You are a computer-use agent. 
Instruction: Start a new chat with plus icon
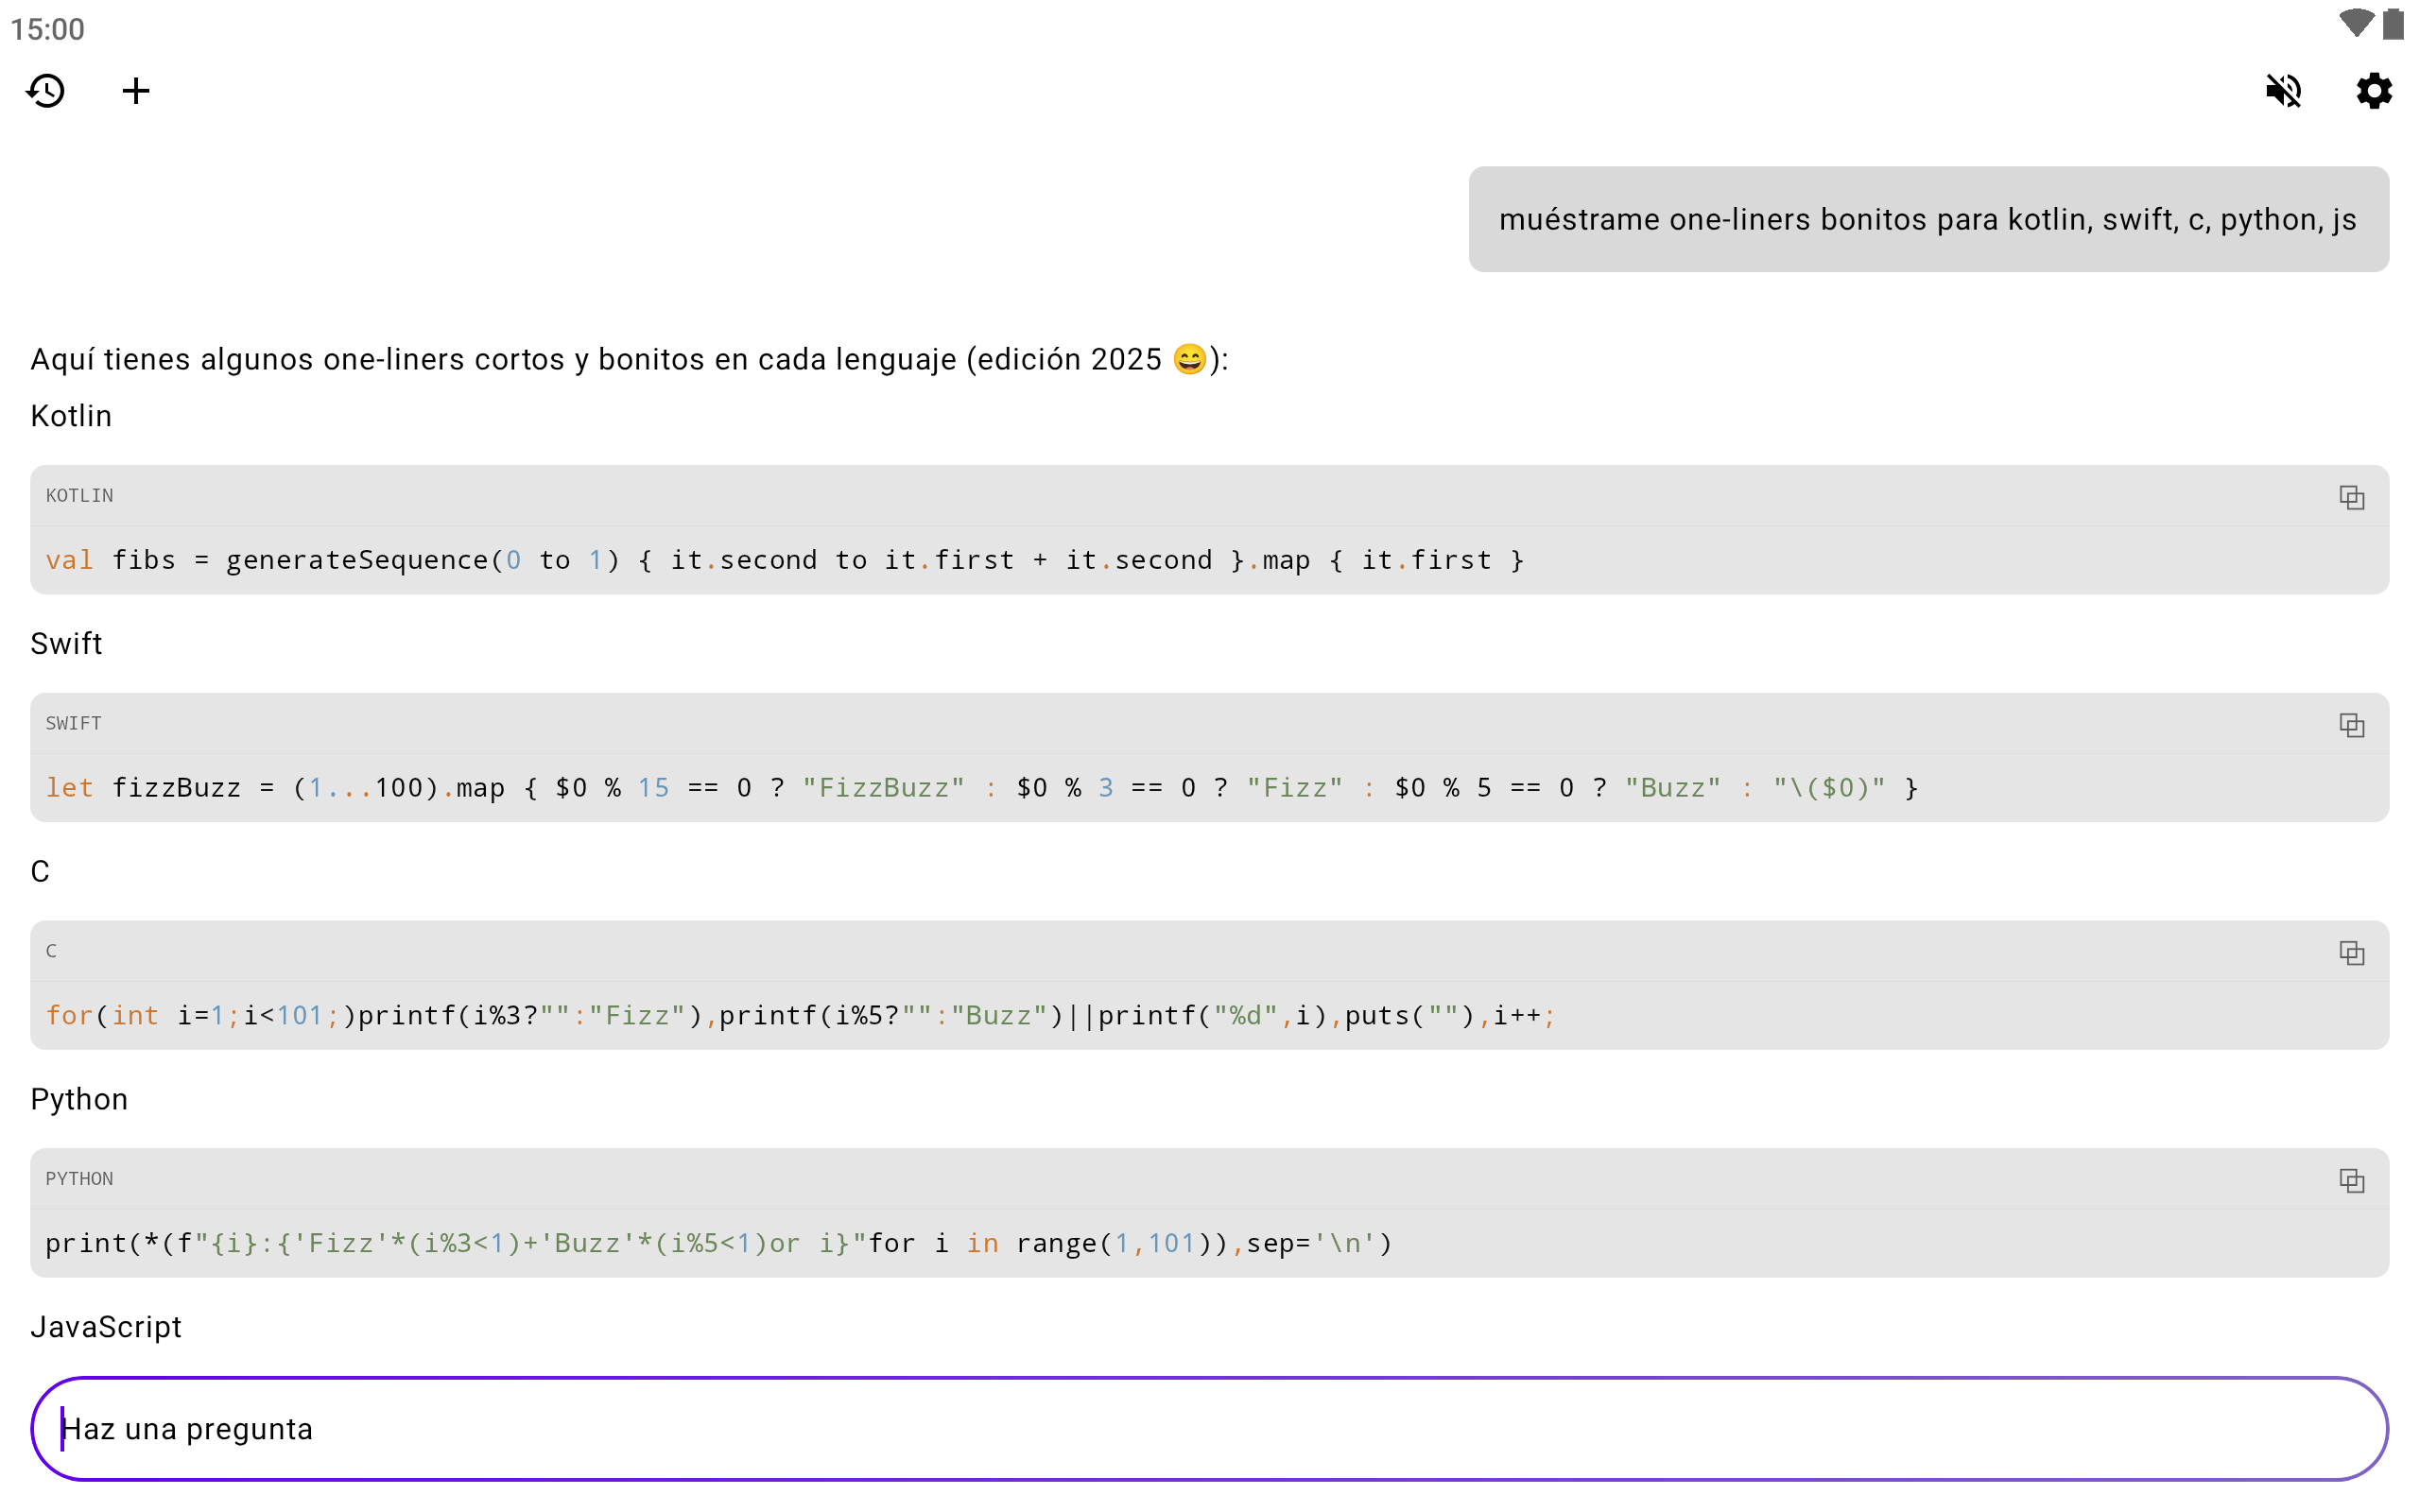(x=136, y=91)
